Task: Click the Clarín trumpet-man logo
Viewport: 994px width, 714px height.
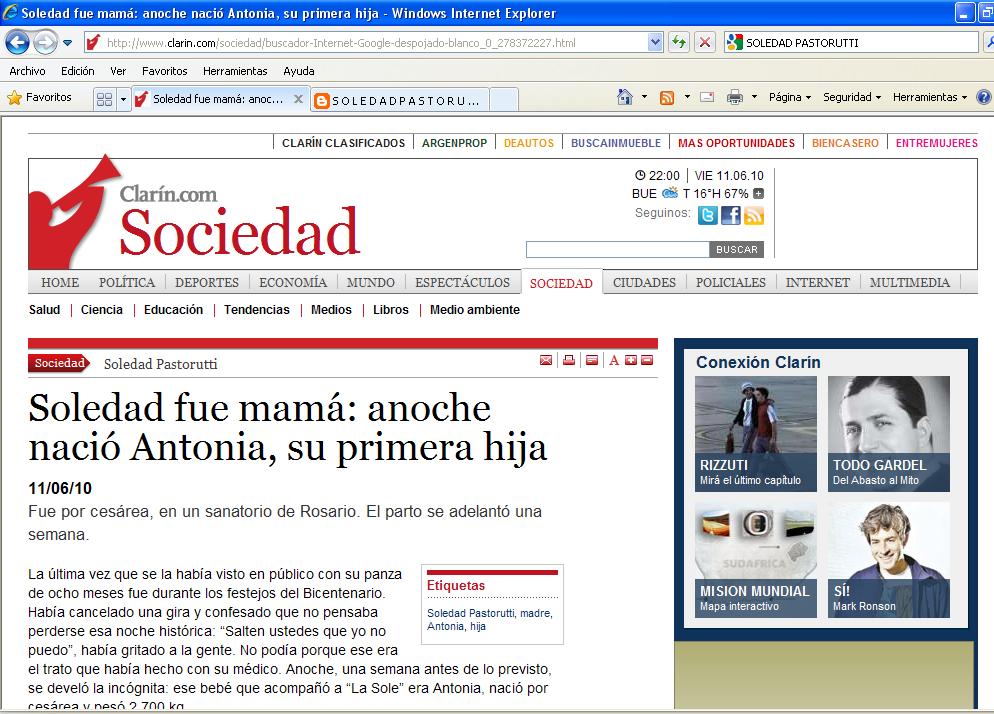Action: click(73, 212)
